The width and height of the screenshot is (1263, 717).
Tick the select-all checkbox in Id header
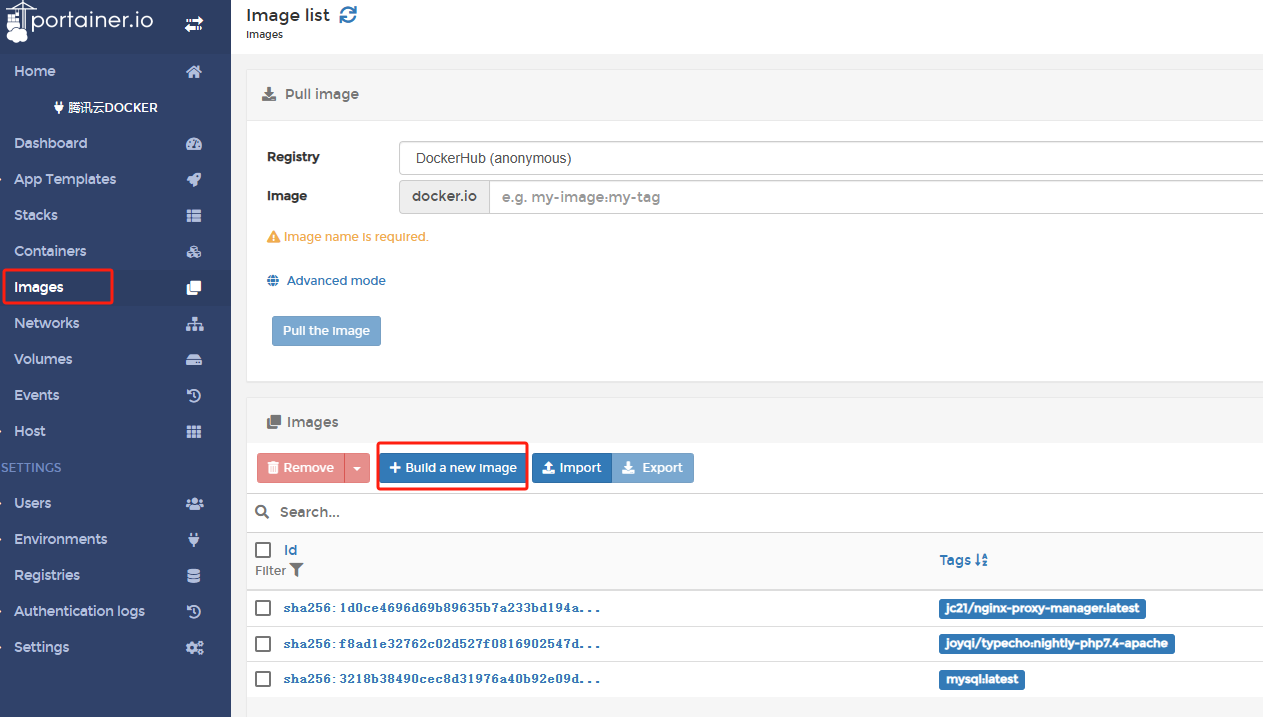263,550
